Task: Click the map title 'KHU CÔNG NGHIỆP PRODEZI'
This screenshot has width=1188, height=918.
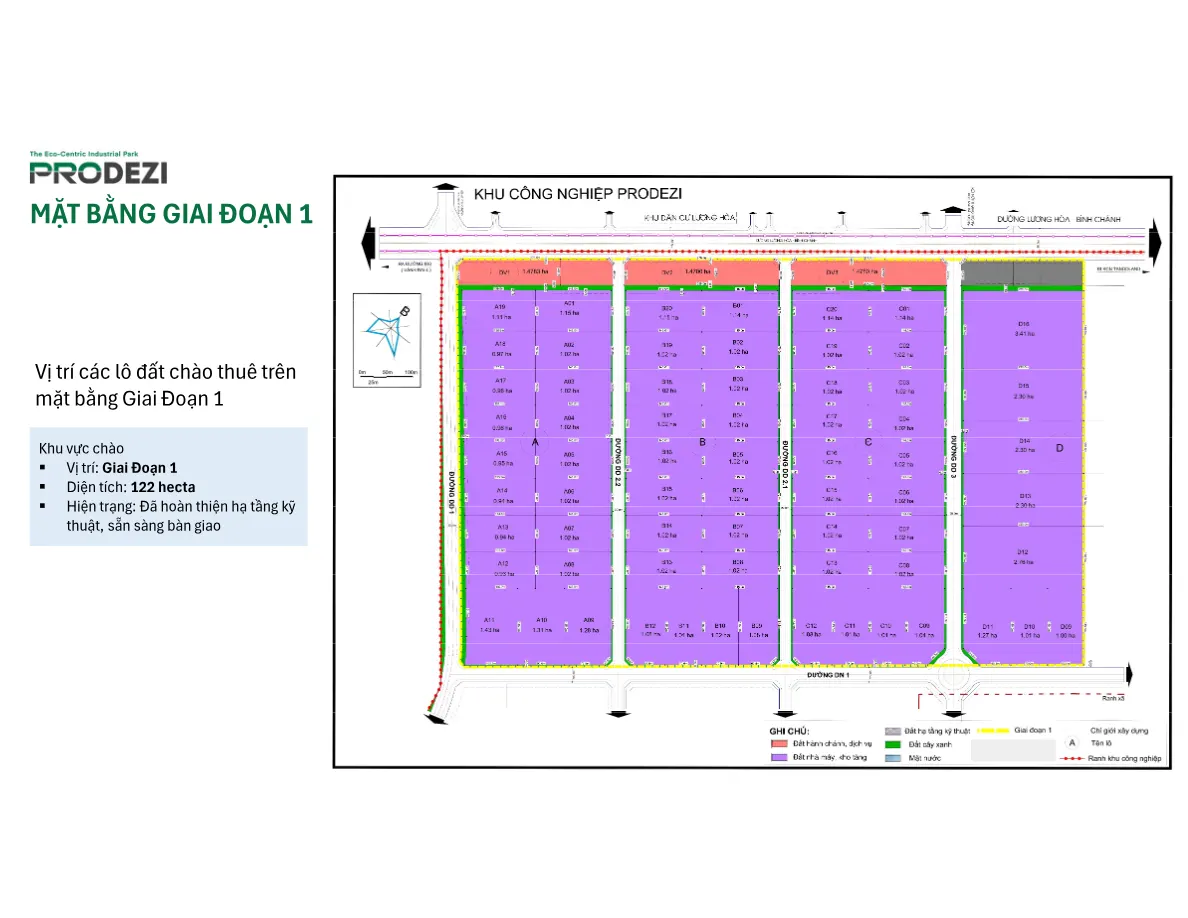Action: (x=578, y=194)
